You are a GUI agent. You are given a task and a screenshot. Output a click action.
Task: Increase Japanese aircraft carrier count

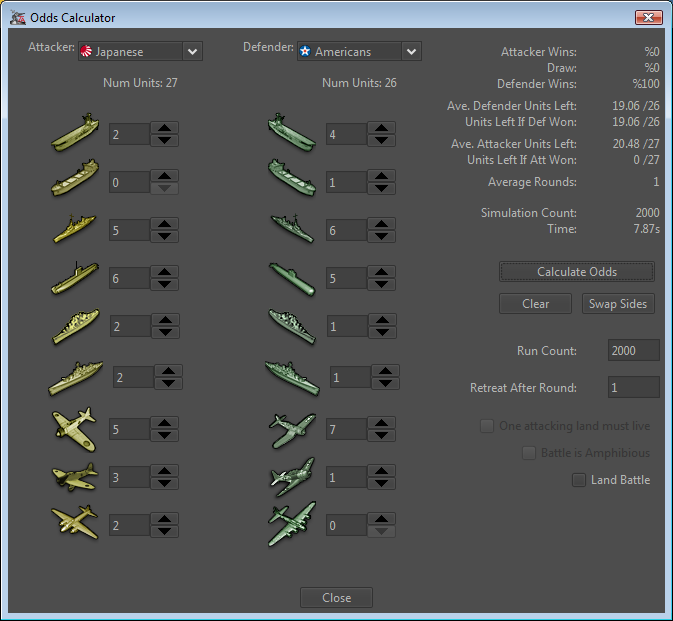point(164,128)
